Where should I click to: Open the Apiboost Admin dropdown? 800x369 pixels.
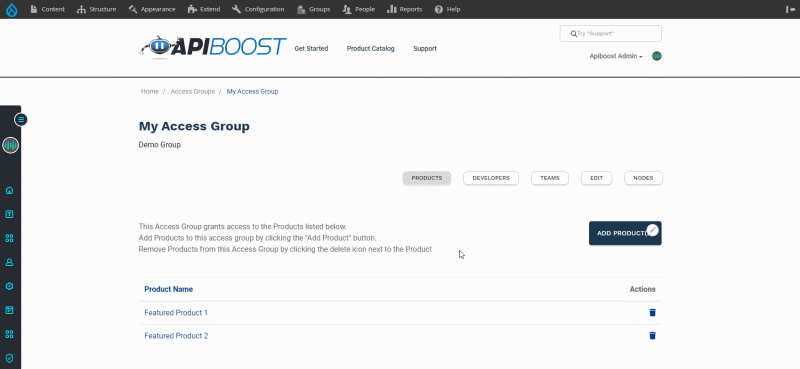(616, 56)
